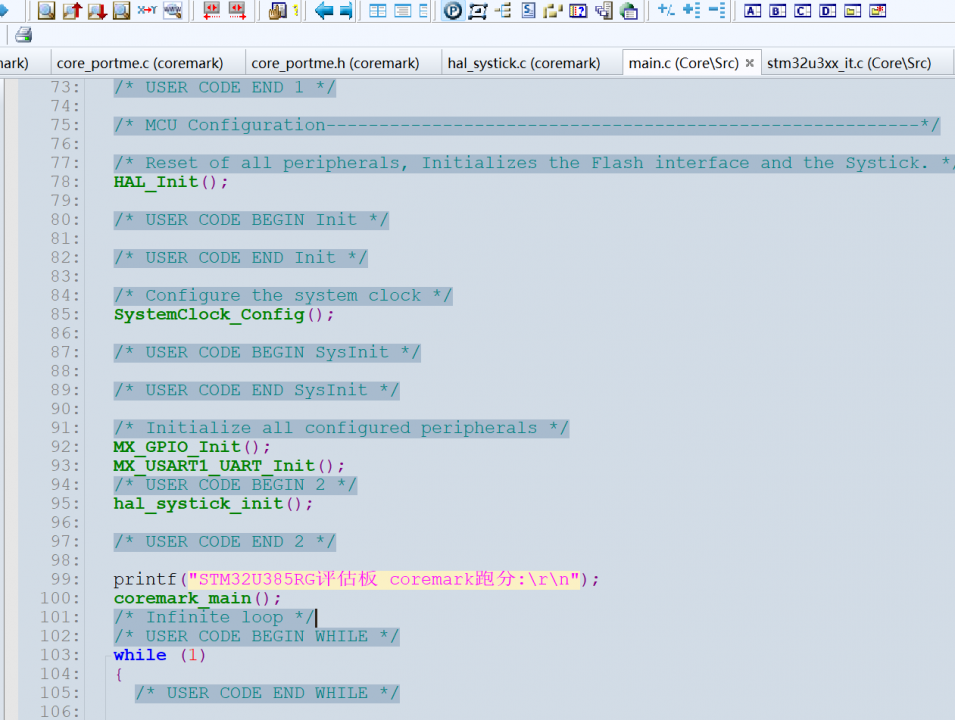Click coremark_main() on line 100
The width and height of the screenshot is (955, 720).
(x=197, y=598)
